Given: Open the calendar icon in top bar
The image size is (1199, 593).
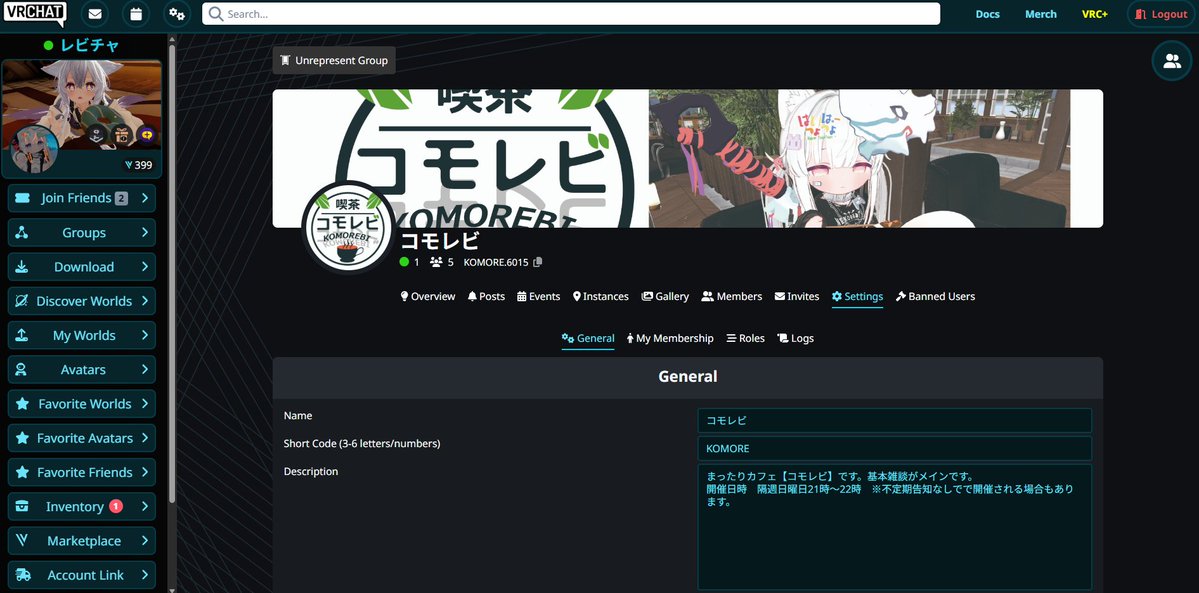Looking at the screenshot, I should pos(135,14).
